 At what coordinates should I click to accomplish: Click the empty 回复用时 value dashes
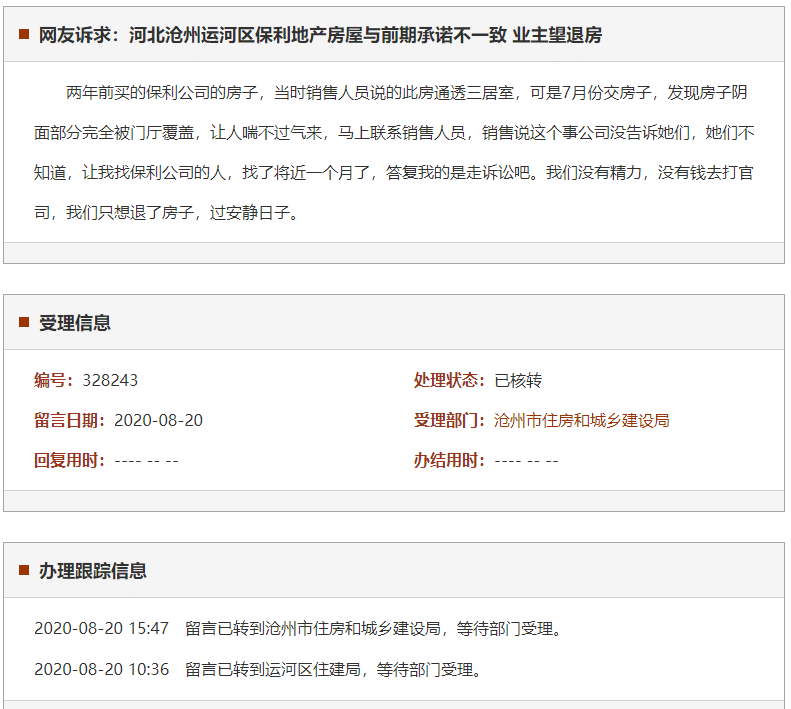(146, 460)
